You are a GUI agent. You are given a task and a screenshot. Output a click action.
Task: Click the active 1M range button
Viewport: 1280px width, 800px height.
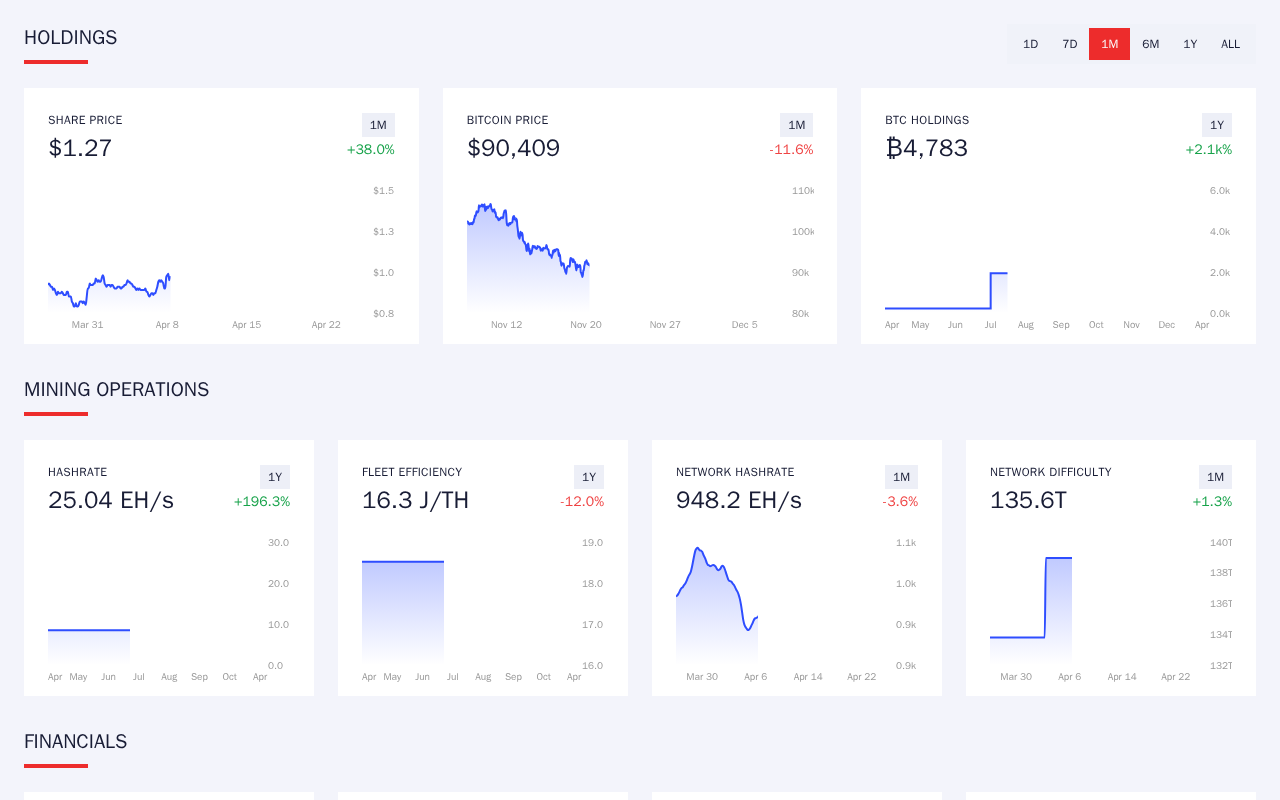1109,44
